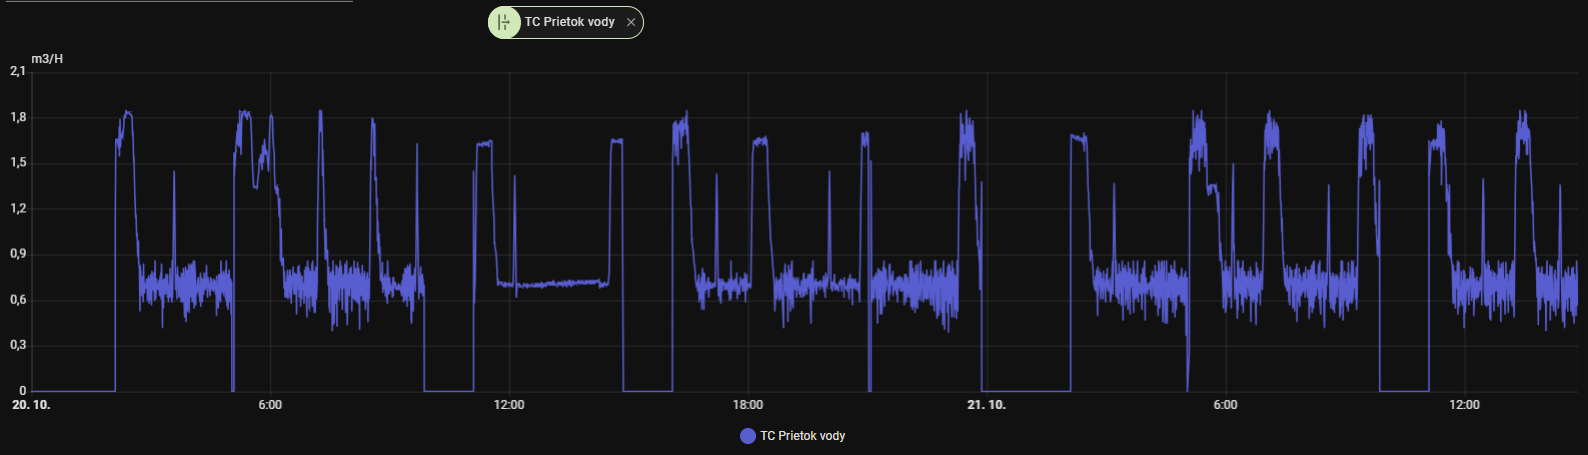Click the 20. 10. date label on the time axis
The image size is (1588, 455).
[x=31, y=405]
